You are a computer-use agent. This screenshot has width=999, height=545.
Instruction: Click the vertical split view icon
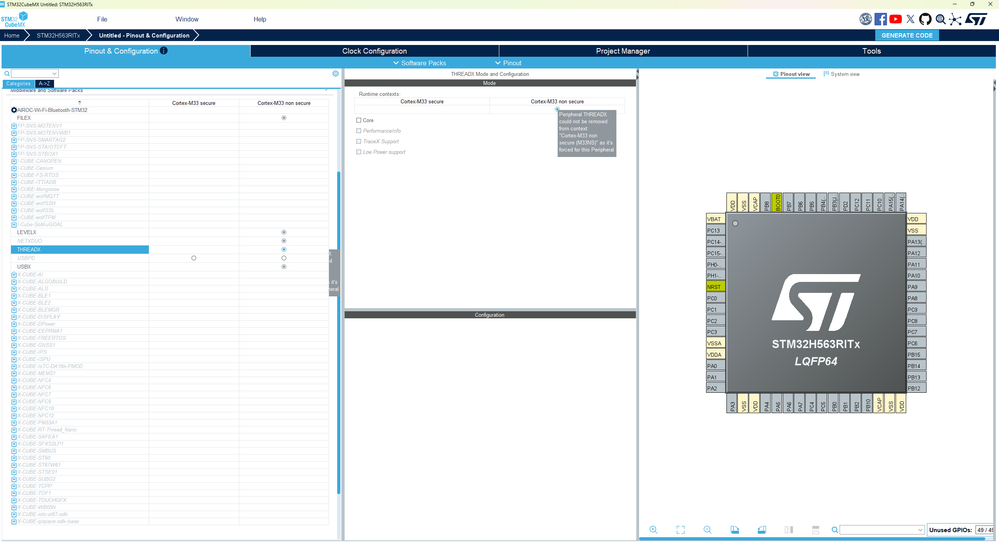coord(789,530)
